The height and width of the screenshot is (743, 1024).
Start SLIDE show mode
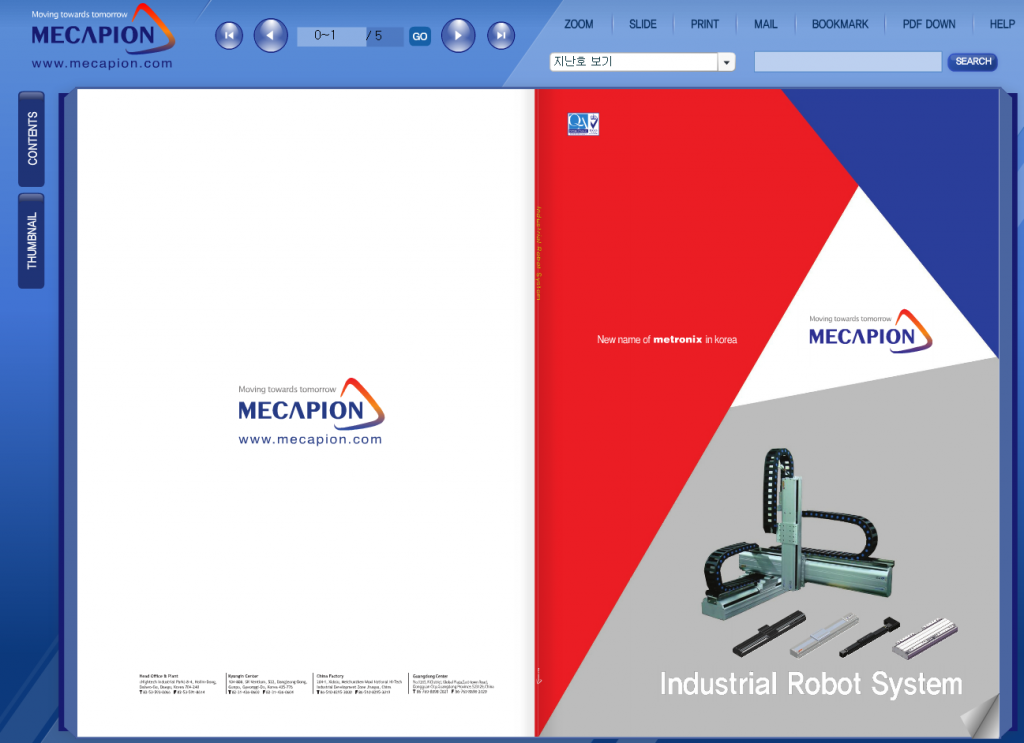pyautogui.click(x=643, y=24)
